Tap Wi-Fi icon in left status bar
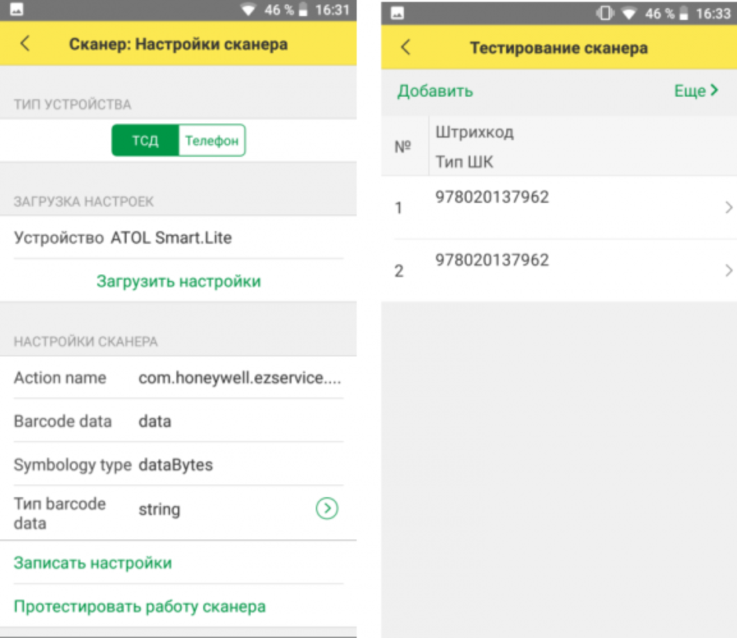The height and width of the screenshot is (638, 737). click(x=248, y=10)
